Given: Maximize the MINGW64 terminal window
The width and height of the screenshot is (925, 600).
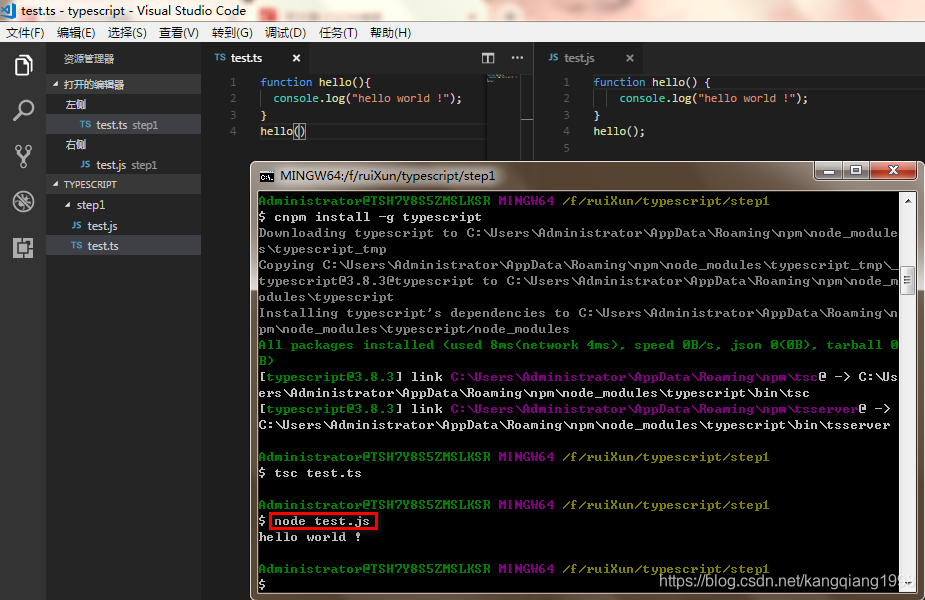Looking at the screenshot, I should point(855,171).
